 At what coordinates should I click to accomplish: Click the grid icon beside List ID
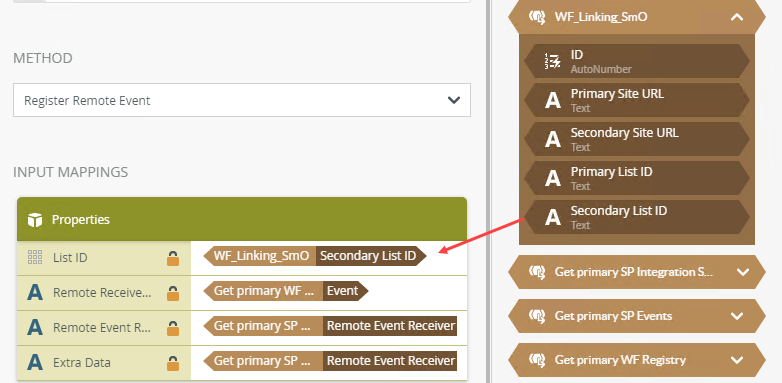35,257
